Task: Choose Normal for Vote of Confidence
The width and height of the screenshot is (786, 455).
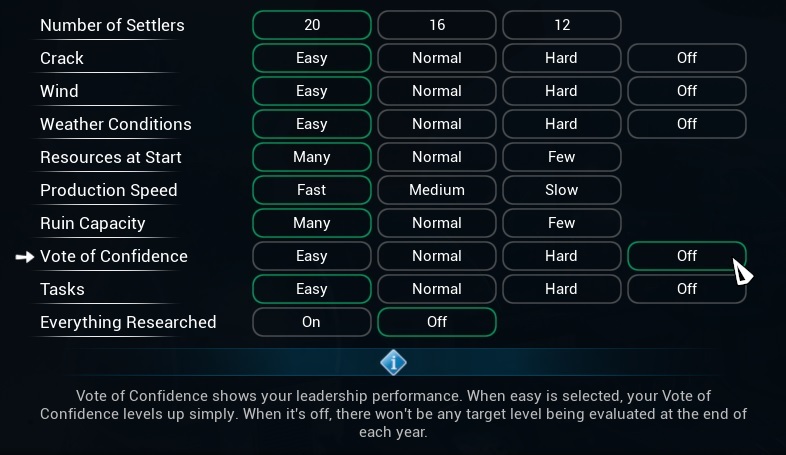Action: [x=437, y=256]
